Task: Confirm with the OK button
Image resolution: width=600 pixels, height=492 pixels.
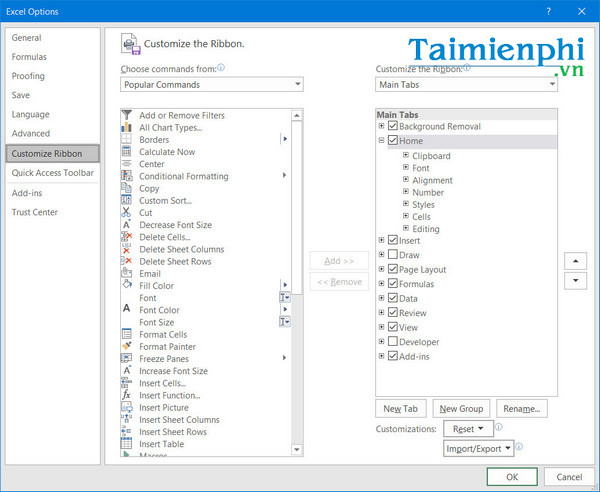Action: tap(512, 477)
